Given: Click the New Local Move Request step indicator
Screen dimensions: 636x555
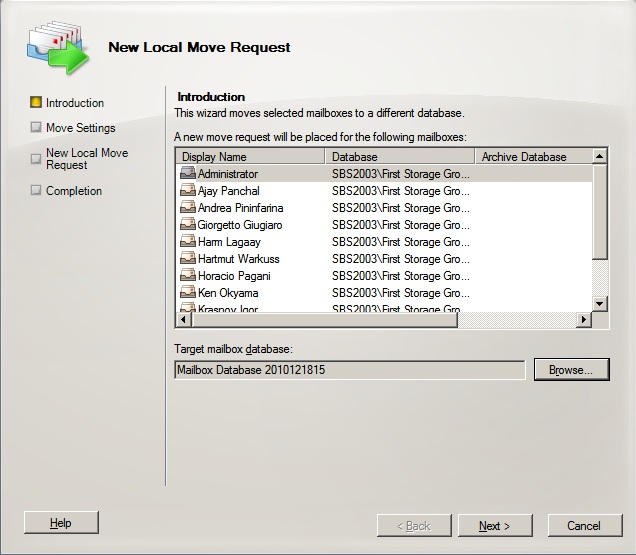Looking at the screenshot, I should point(36,158).
